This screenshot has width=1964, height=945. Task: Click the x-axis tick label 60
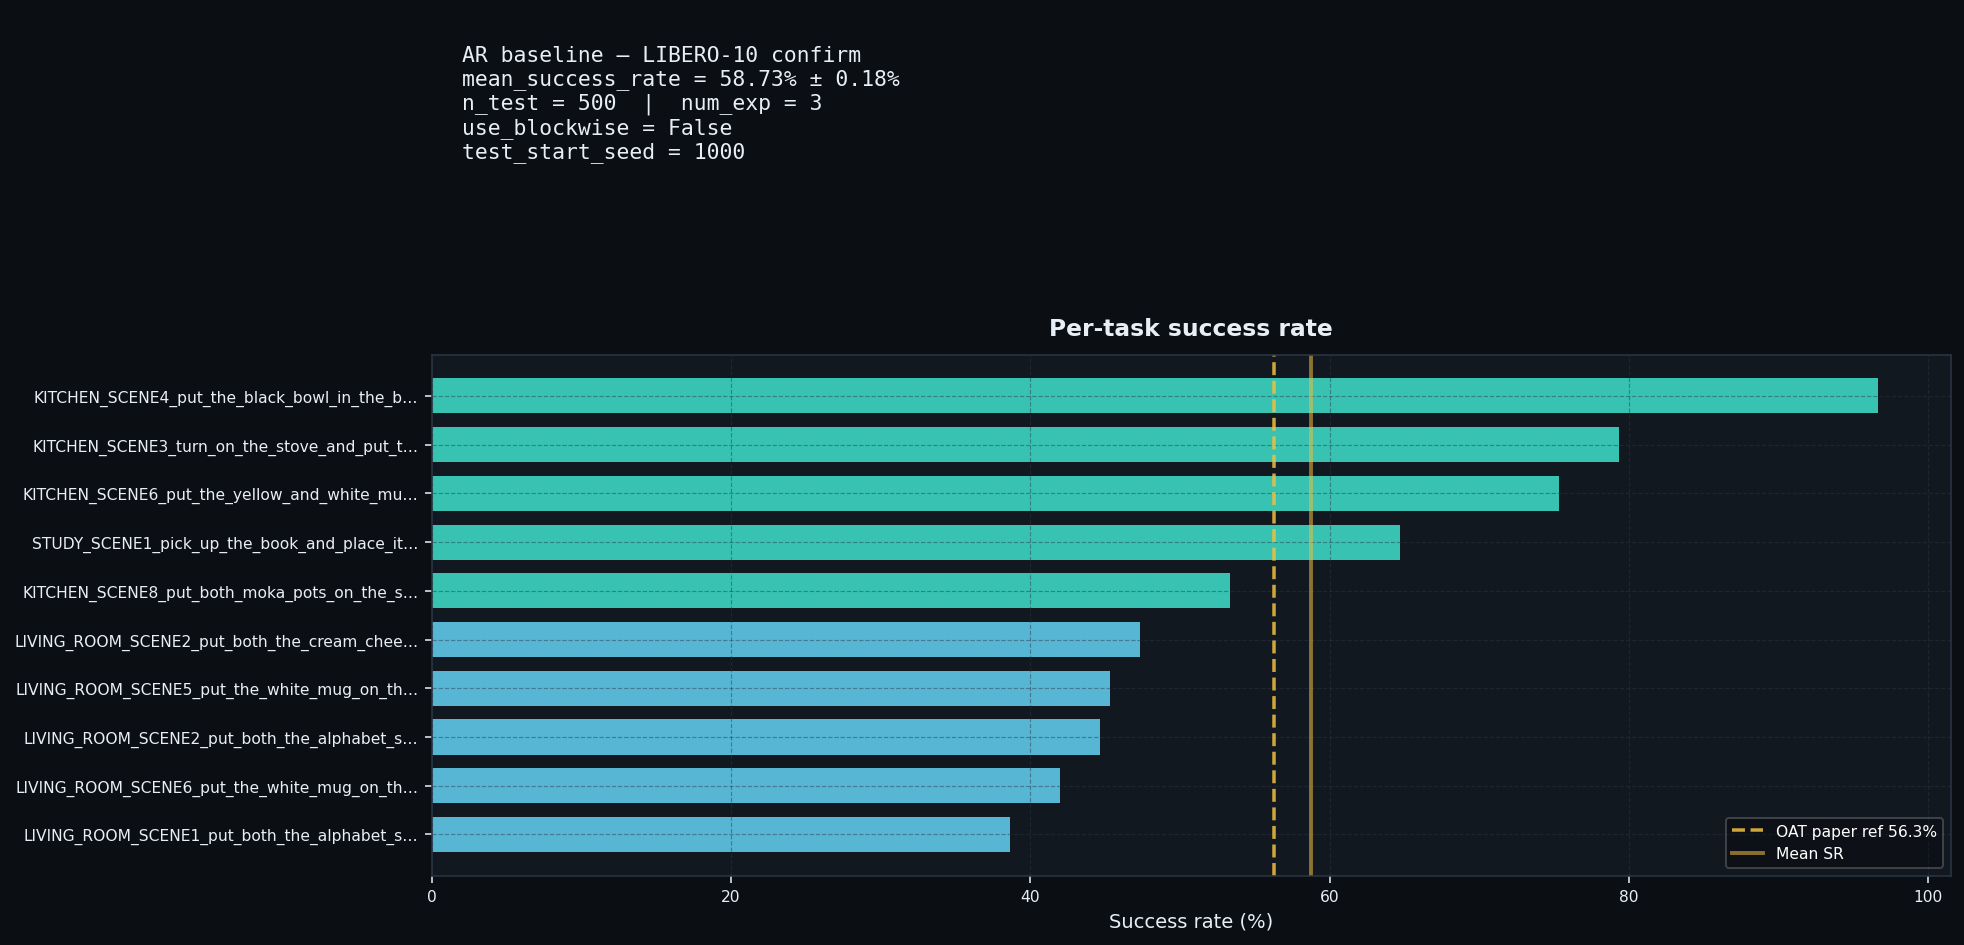(x=1329, y=897)
